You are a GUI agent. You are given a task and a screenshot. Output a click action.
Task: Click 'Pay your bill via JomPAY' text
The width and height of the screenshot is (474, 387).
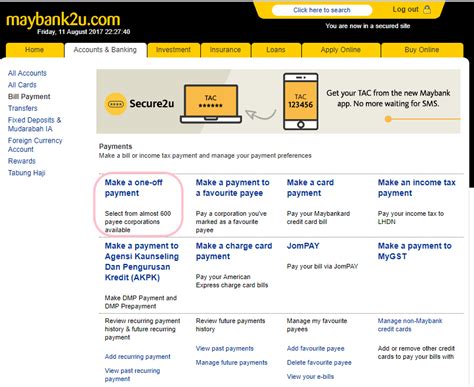[x=322, y=266]
